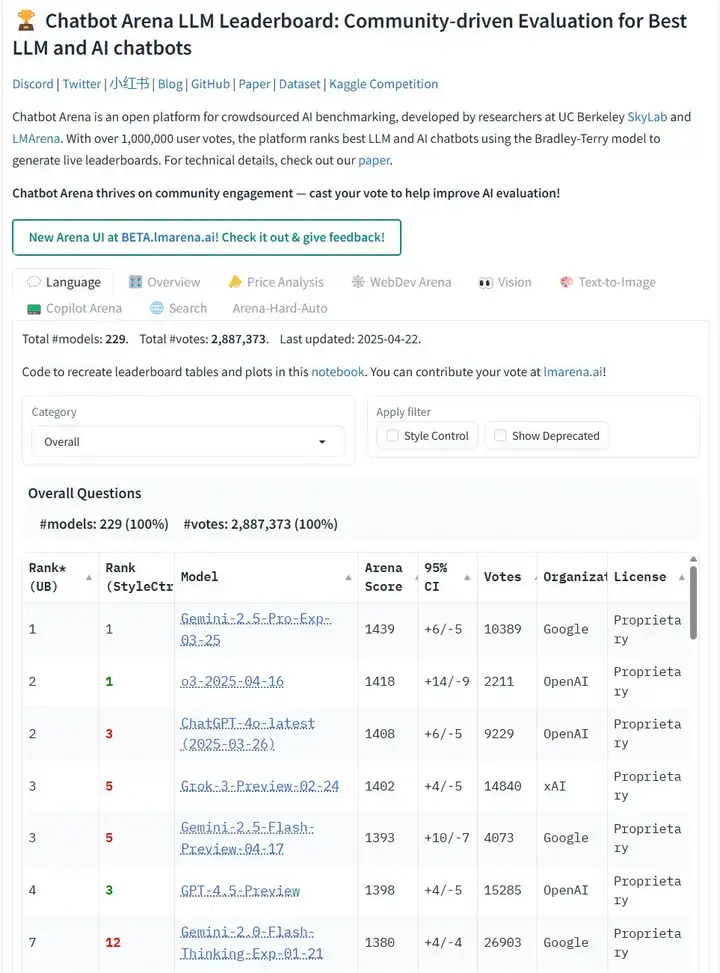Viewport: 720px width, 973px height.
Task: Open the o3-2025-04-16 model link
Action: [x=232, y=681]
